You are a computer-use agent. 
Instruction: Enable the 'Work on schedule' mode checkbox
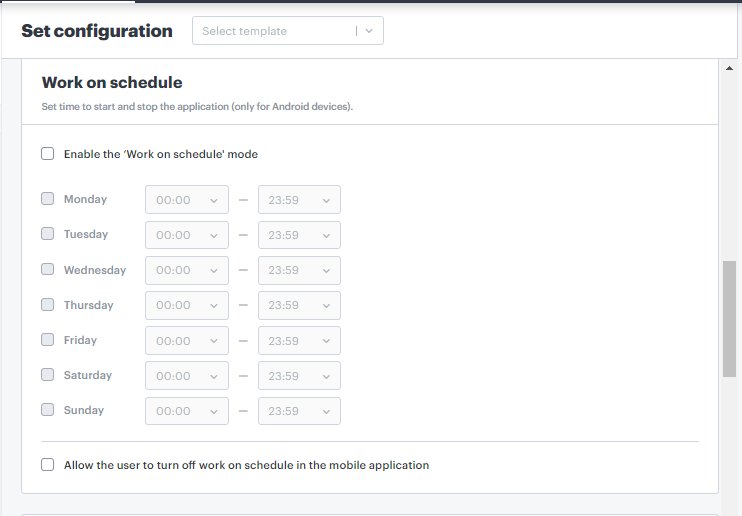48,154
